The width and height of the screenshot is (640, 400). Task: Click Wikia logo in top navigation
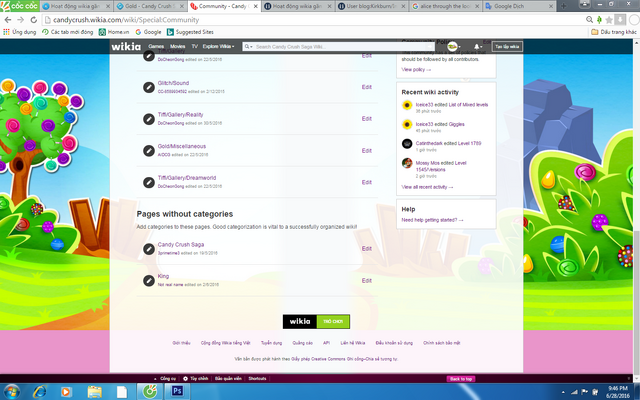pos(126,47)
